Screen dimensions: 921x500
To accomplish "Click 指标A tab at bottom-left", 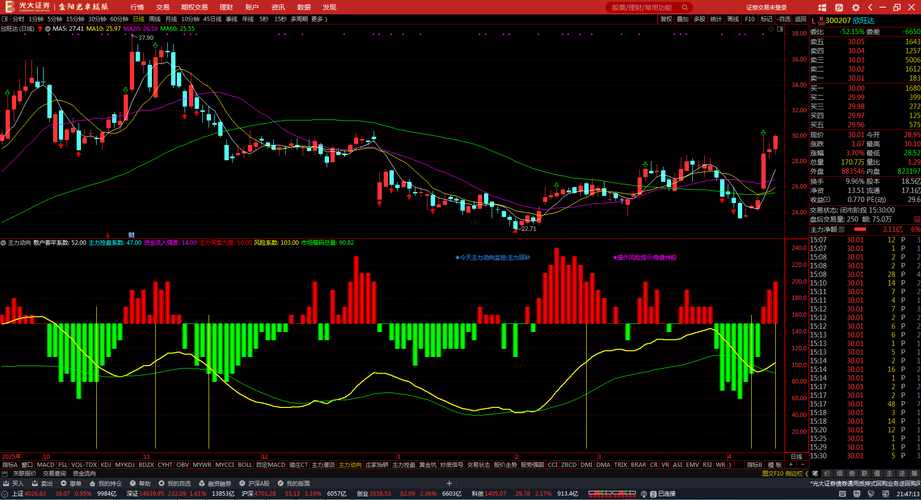I will (x=9, y=465).
